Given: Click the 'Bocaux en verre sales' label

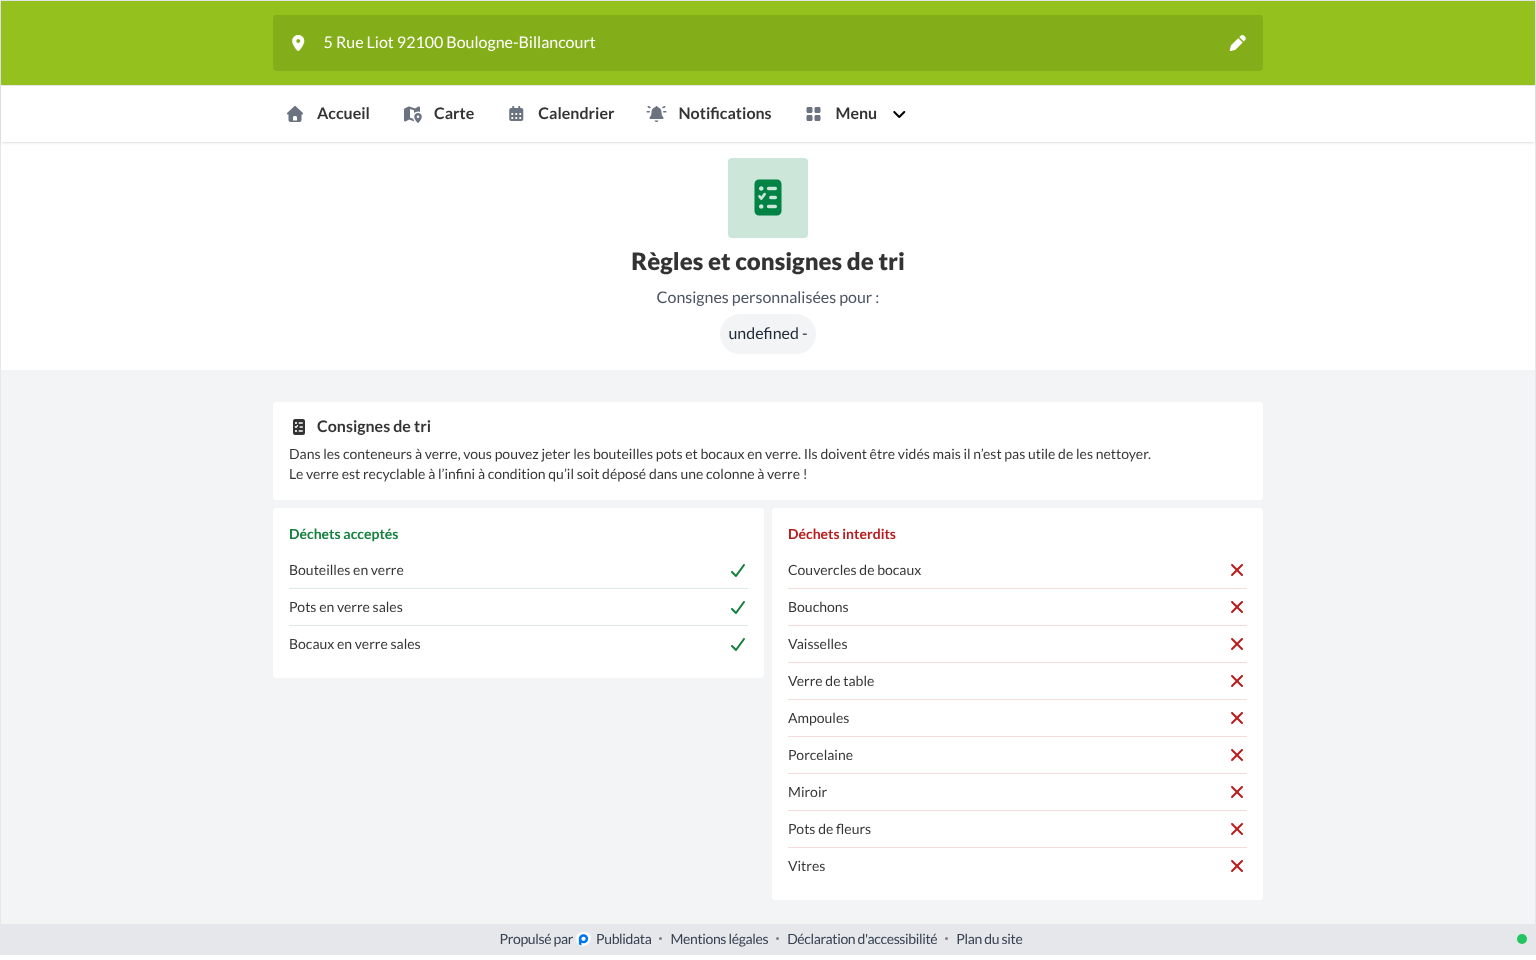Looking at the screenshot, I should (355, 645).
